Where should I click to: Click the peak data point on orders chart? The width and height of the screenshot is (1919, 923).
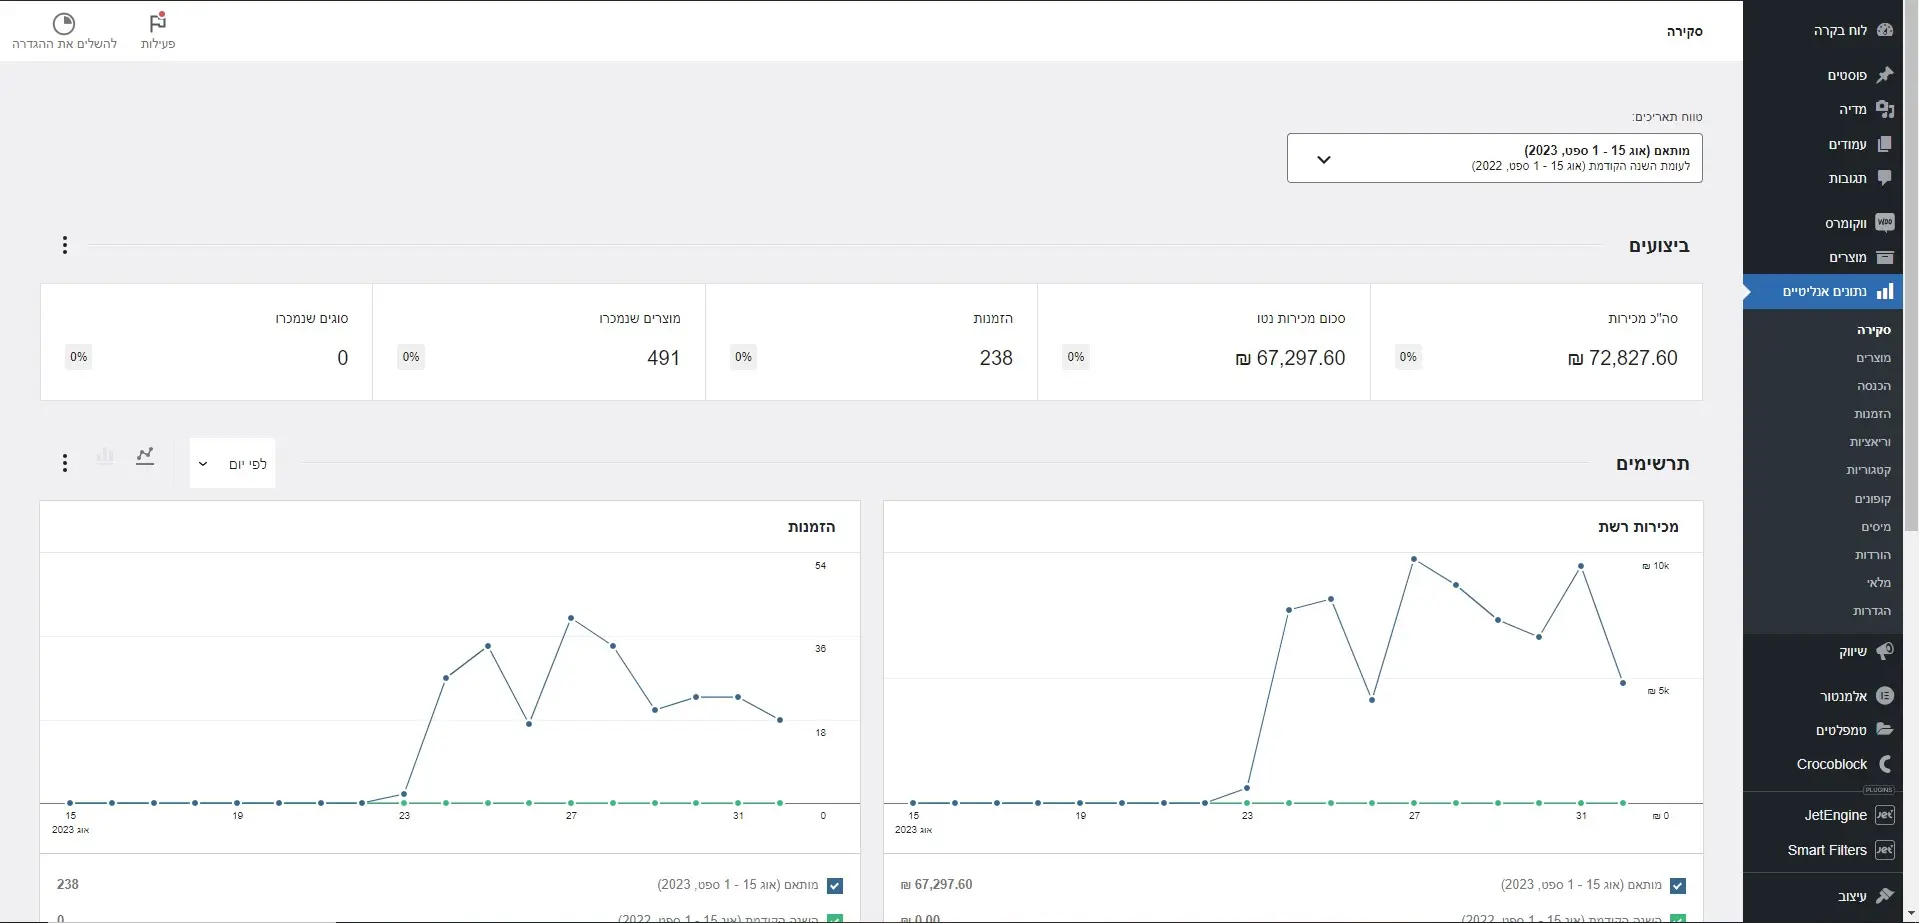click(571, 618)
